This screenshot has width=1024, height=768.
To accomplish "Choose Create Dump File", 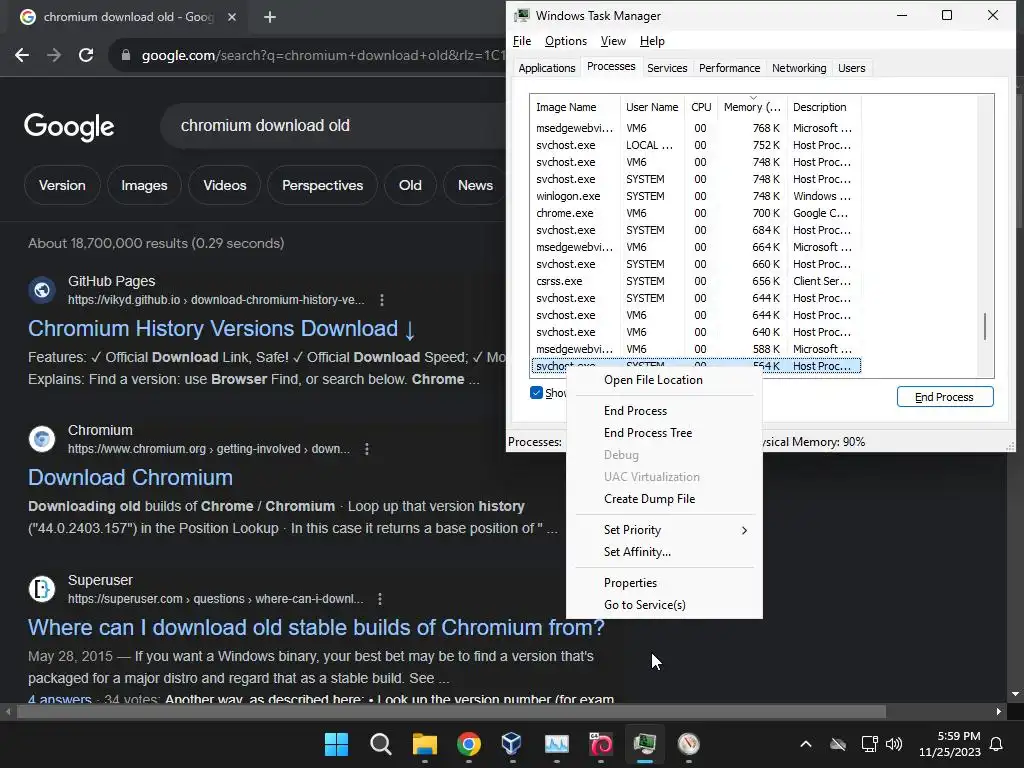I will click(664, 499).
